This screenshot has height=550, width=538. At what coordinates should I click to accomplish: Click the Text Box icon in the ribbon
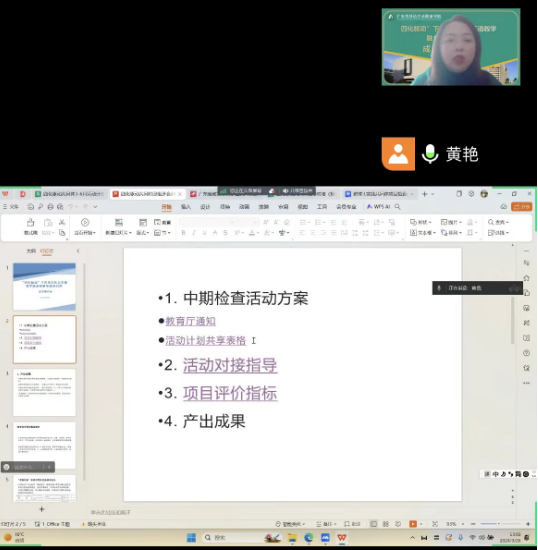(413, 233)
